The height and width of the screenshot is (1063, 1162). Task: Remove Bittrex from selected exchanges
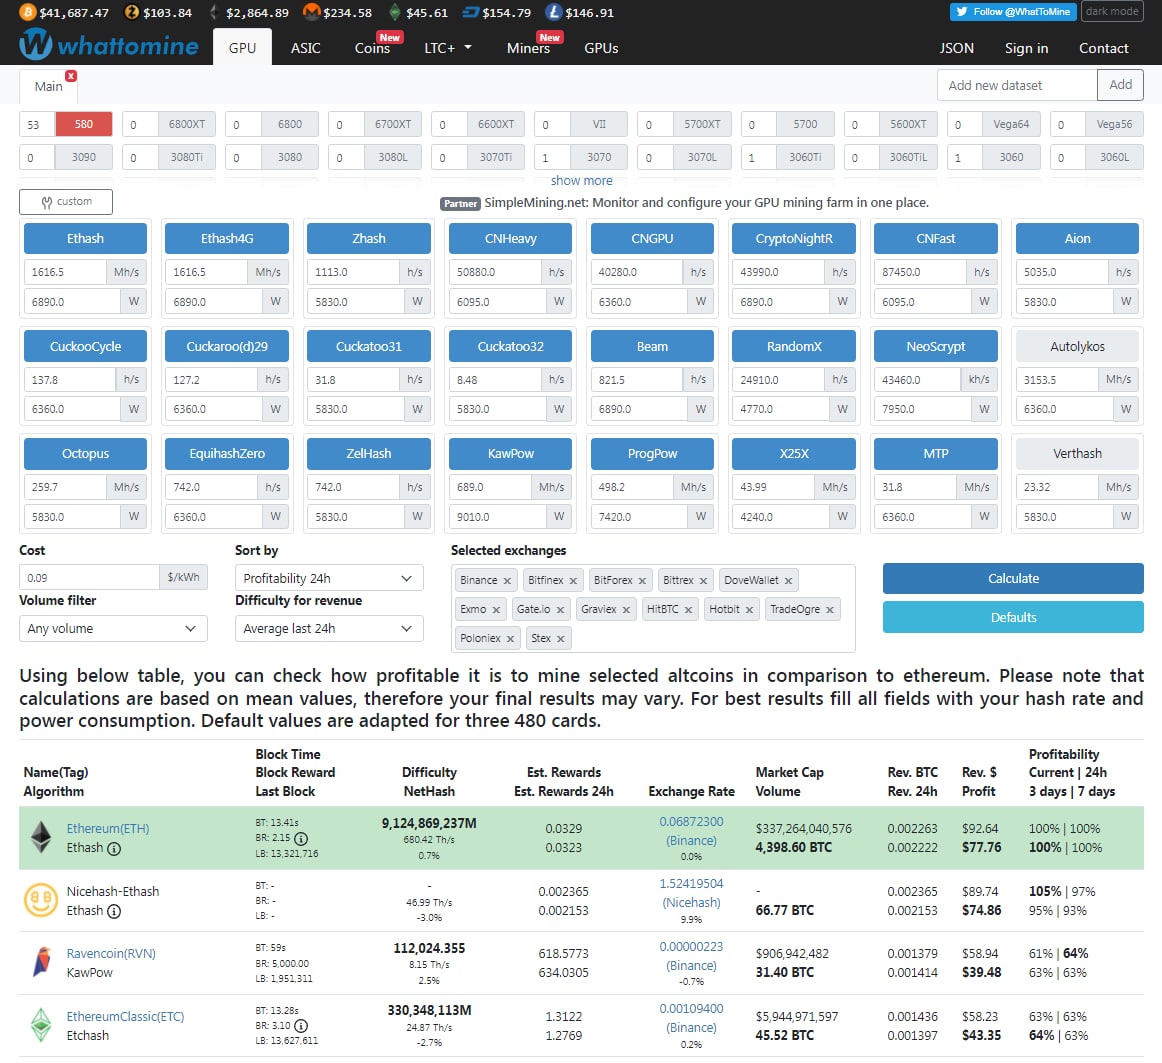[703, 581]
